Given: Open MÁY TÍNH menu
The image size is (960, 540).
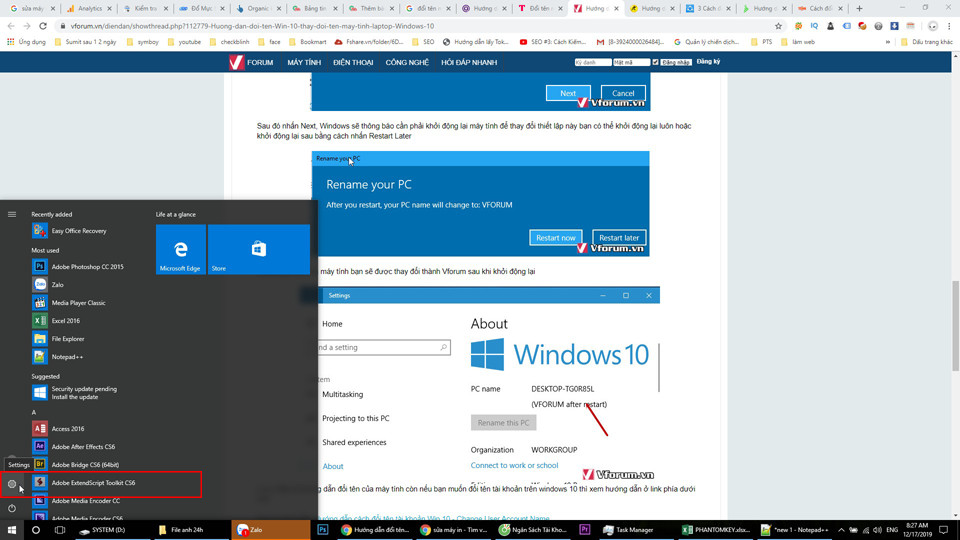Looking at the screenshot, I should (x=304, y=62).
